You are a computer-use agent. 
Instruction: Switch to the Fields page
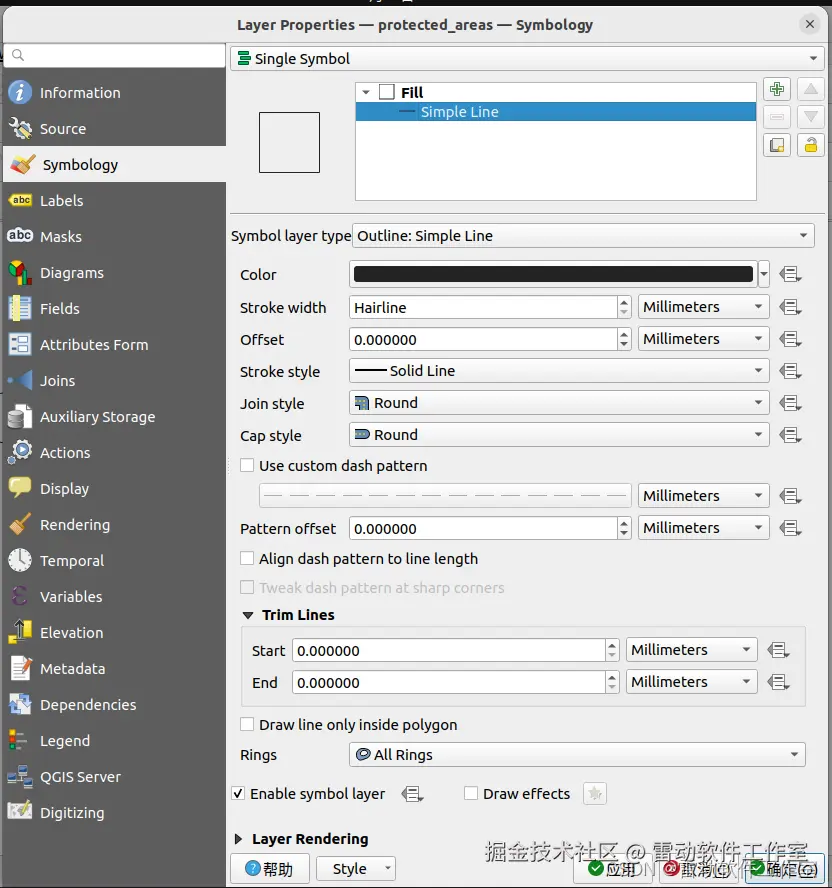(114, 309)
